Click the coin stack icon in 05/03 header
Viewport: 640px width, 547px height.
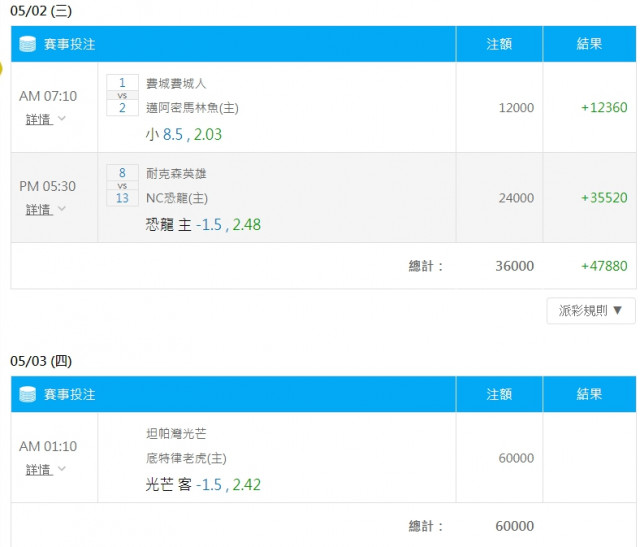tap(28, 394)
